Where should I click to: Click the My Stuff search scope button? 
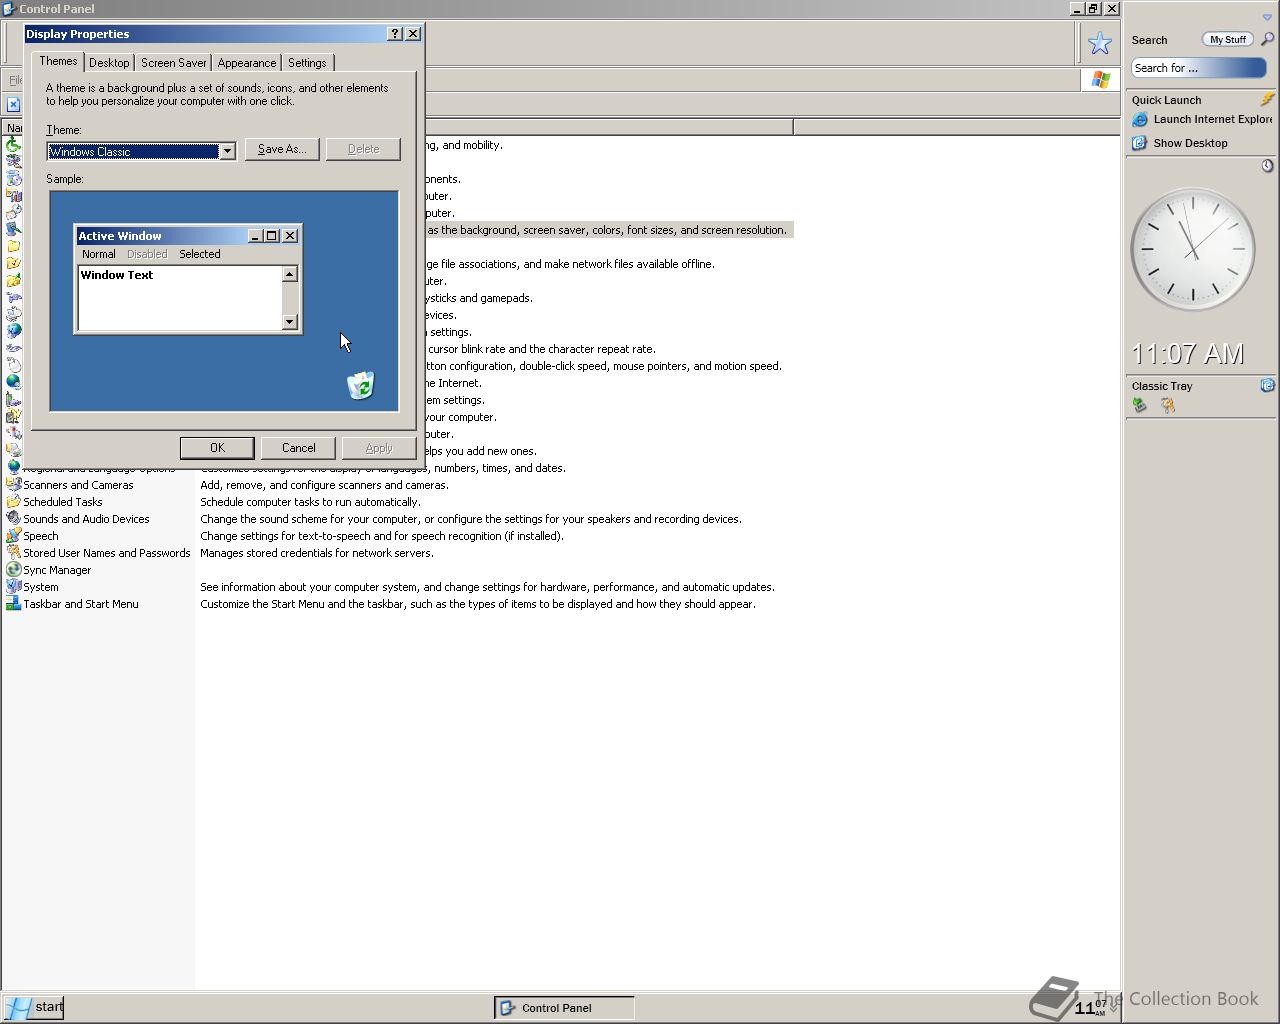[1227, 39]
